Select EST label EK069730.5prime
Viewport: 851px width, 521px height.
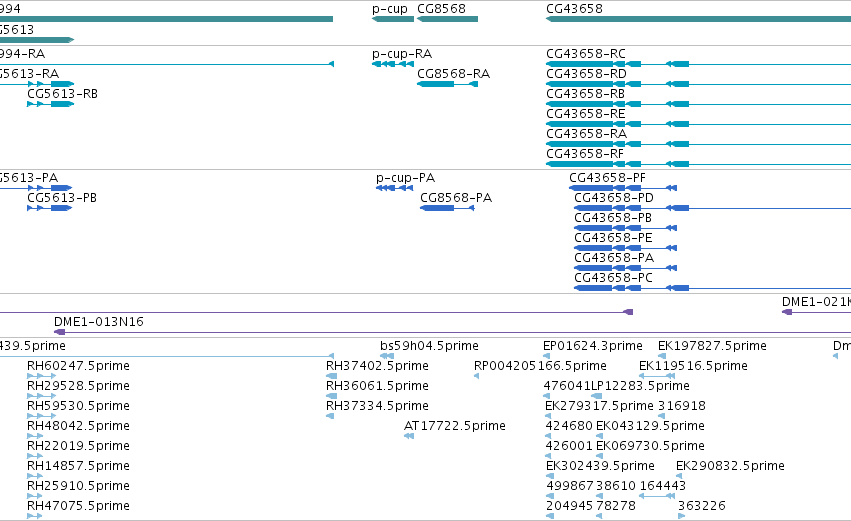(650, 447)
